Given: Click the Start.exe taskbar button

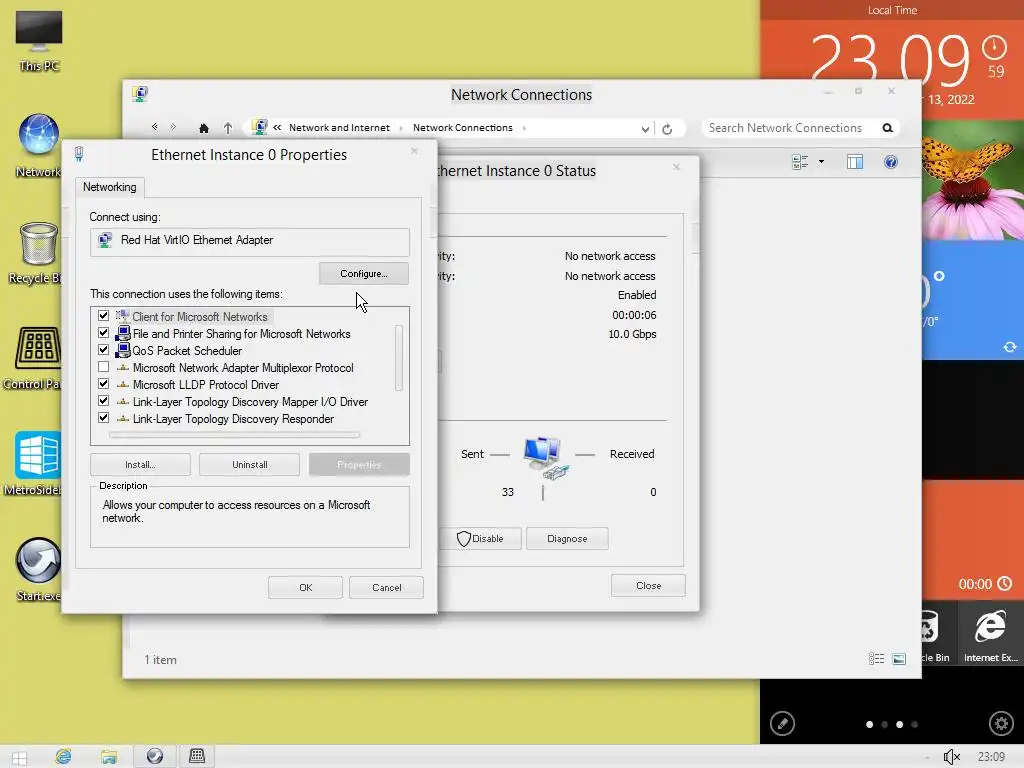Looking at the screenshot, I should point(155,756).
